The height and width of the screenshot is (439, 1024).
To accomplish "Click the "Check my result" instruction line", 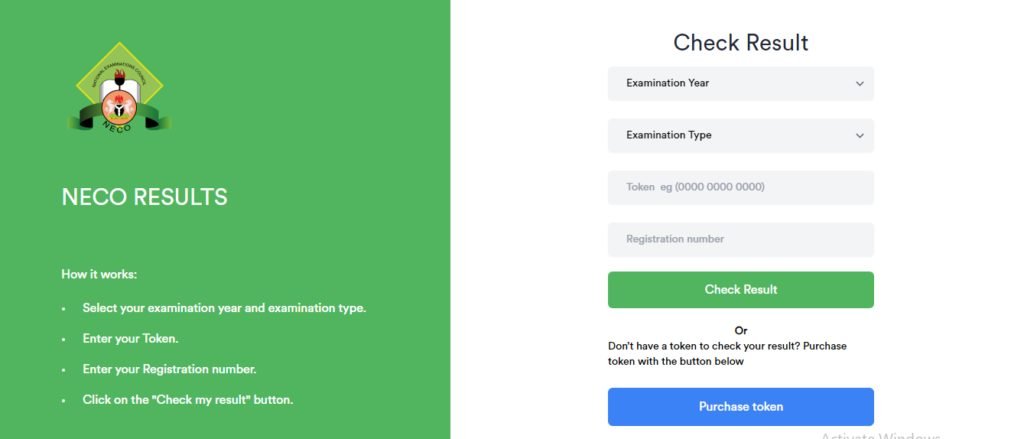I will tap(187, 401).
